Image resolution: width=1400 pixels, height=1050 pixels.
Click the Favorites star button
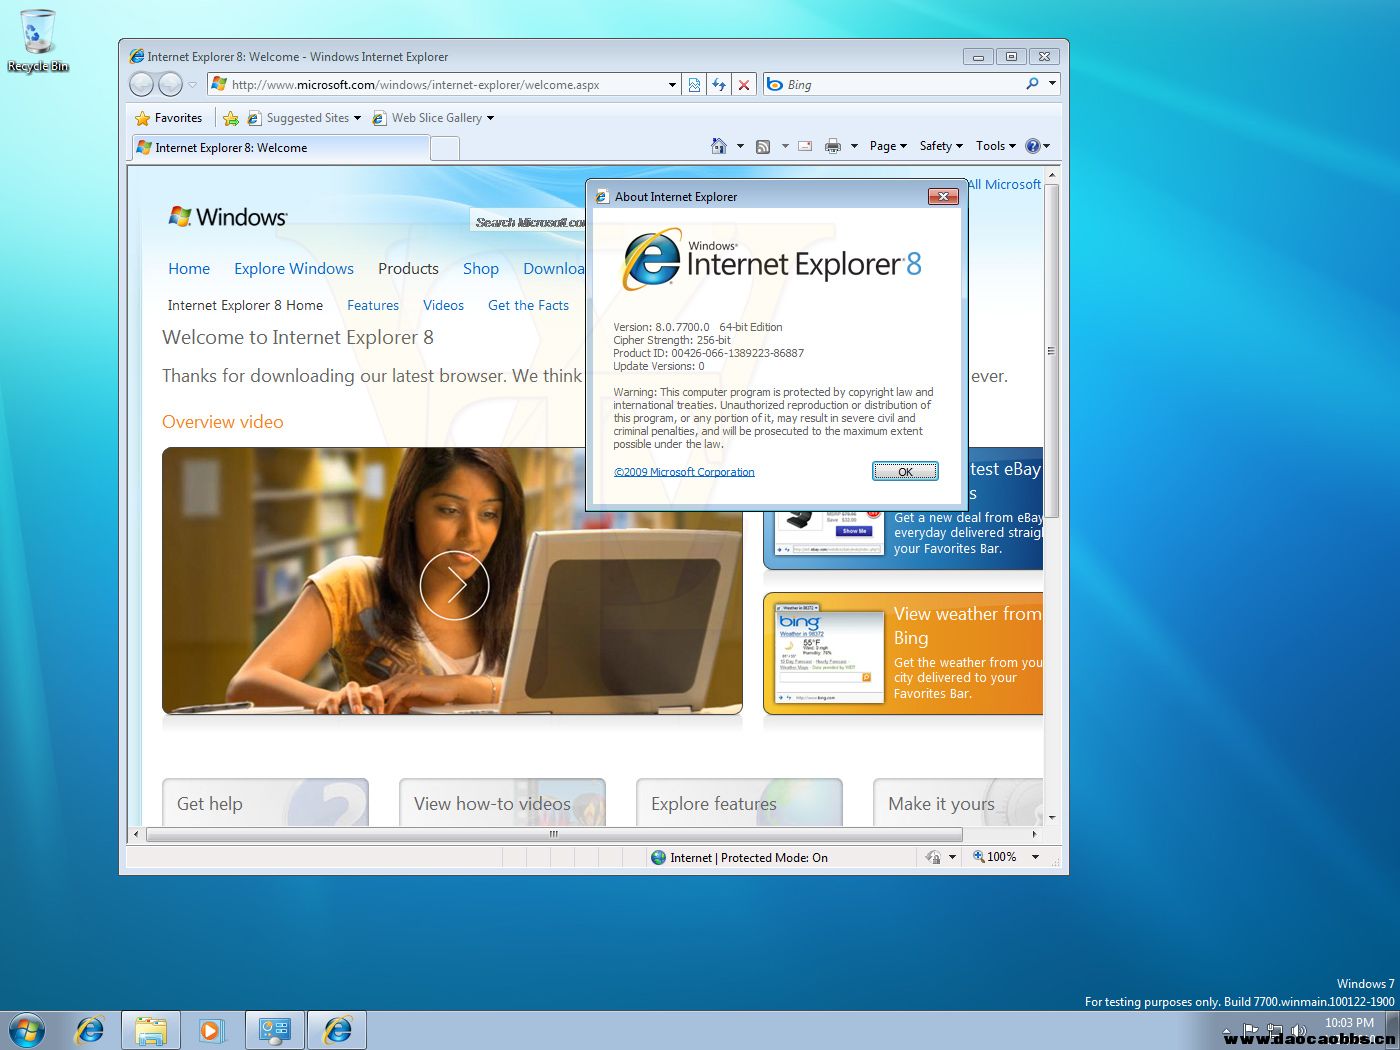169,118
